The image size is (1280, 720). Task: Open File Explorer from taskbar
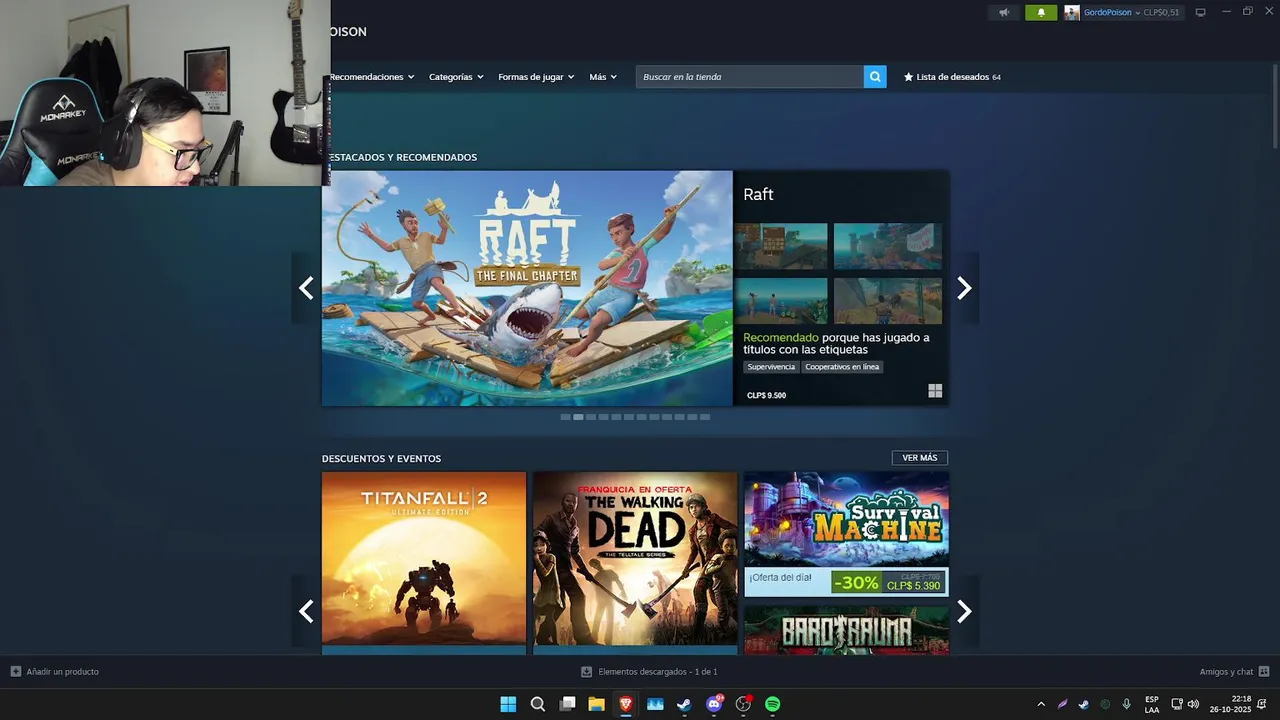click(596, 704)
